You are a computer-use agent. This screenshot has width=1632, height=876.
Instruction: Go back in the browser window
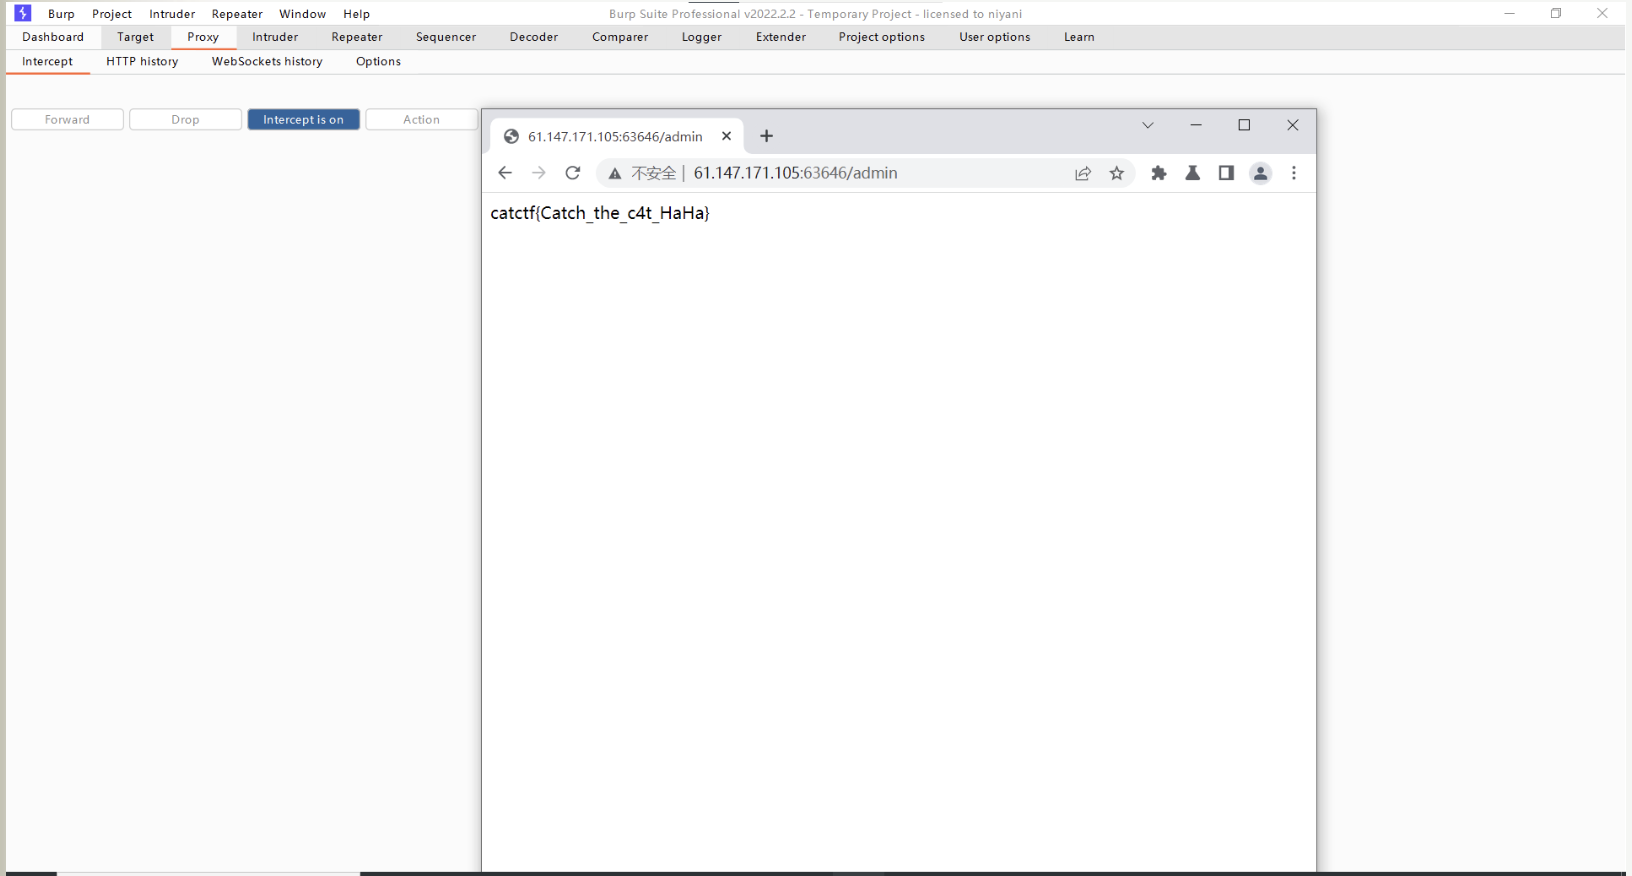click(x=505, y=173)
